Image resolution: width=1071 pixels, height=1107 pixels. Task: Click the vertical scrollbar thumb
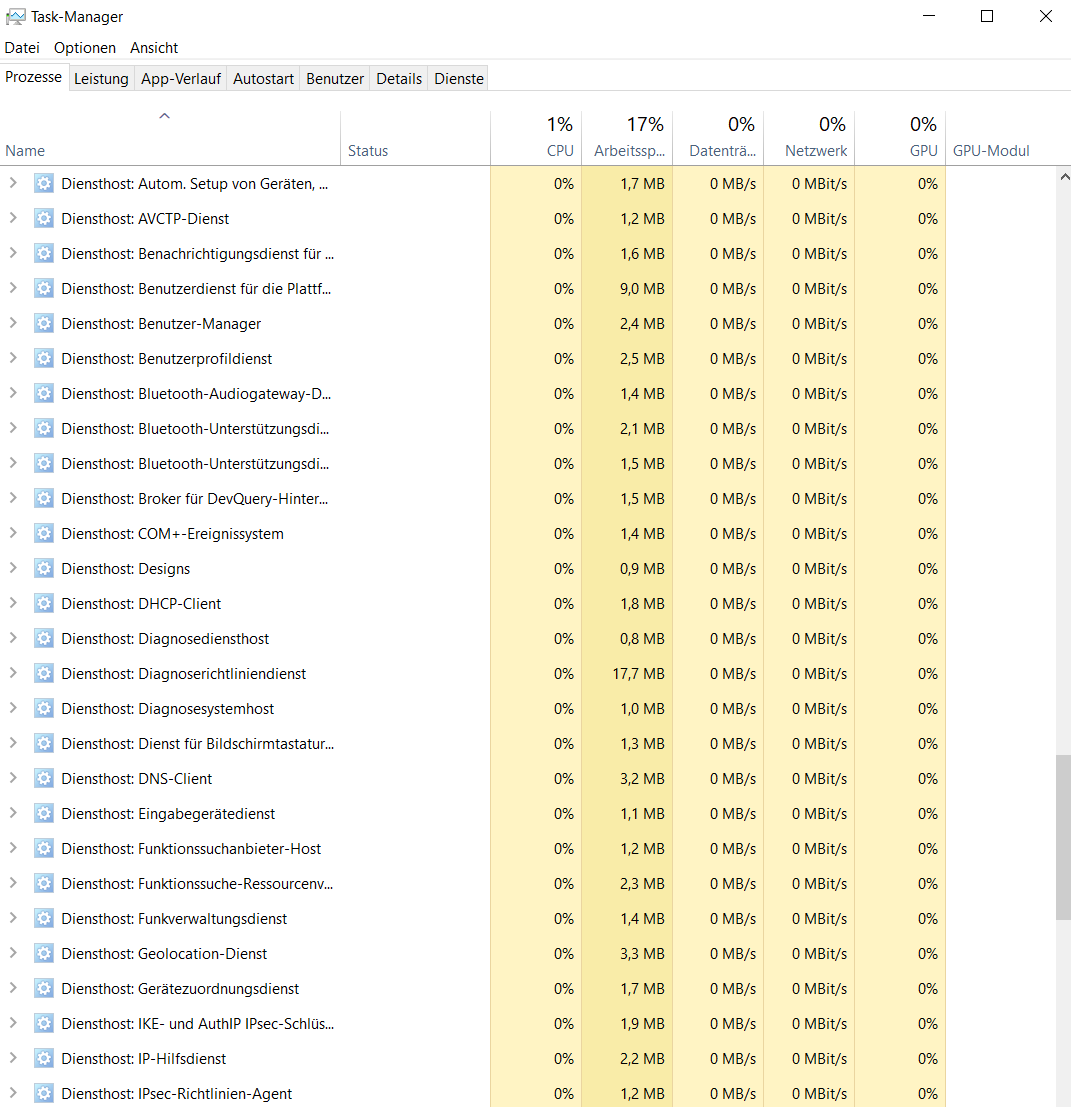[x=1063, y=837]
